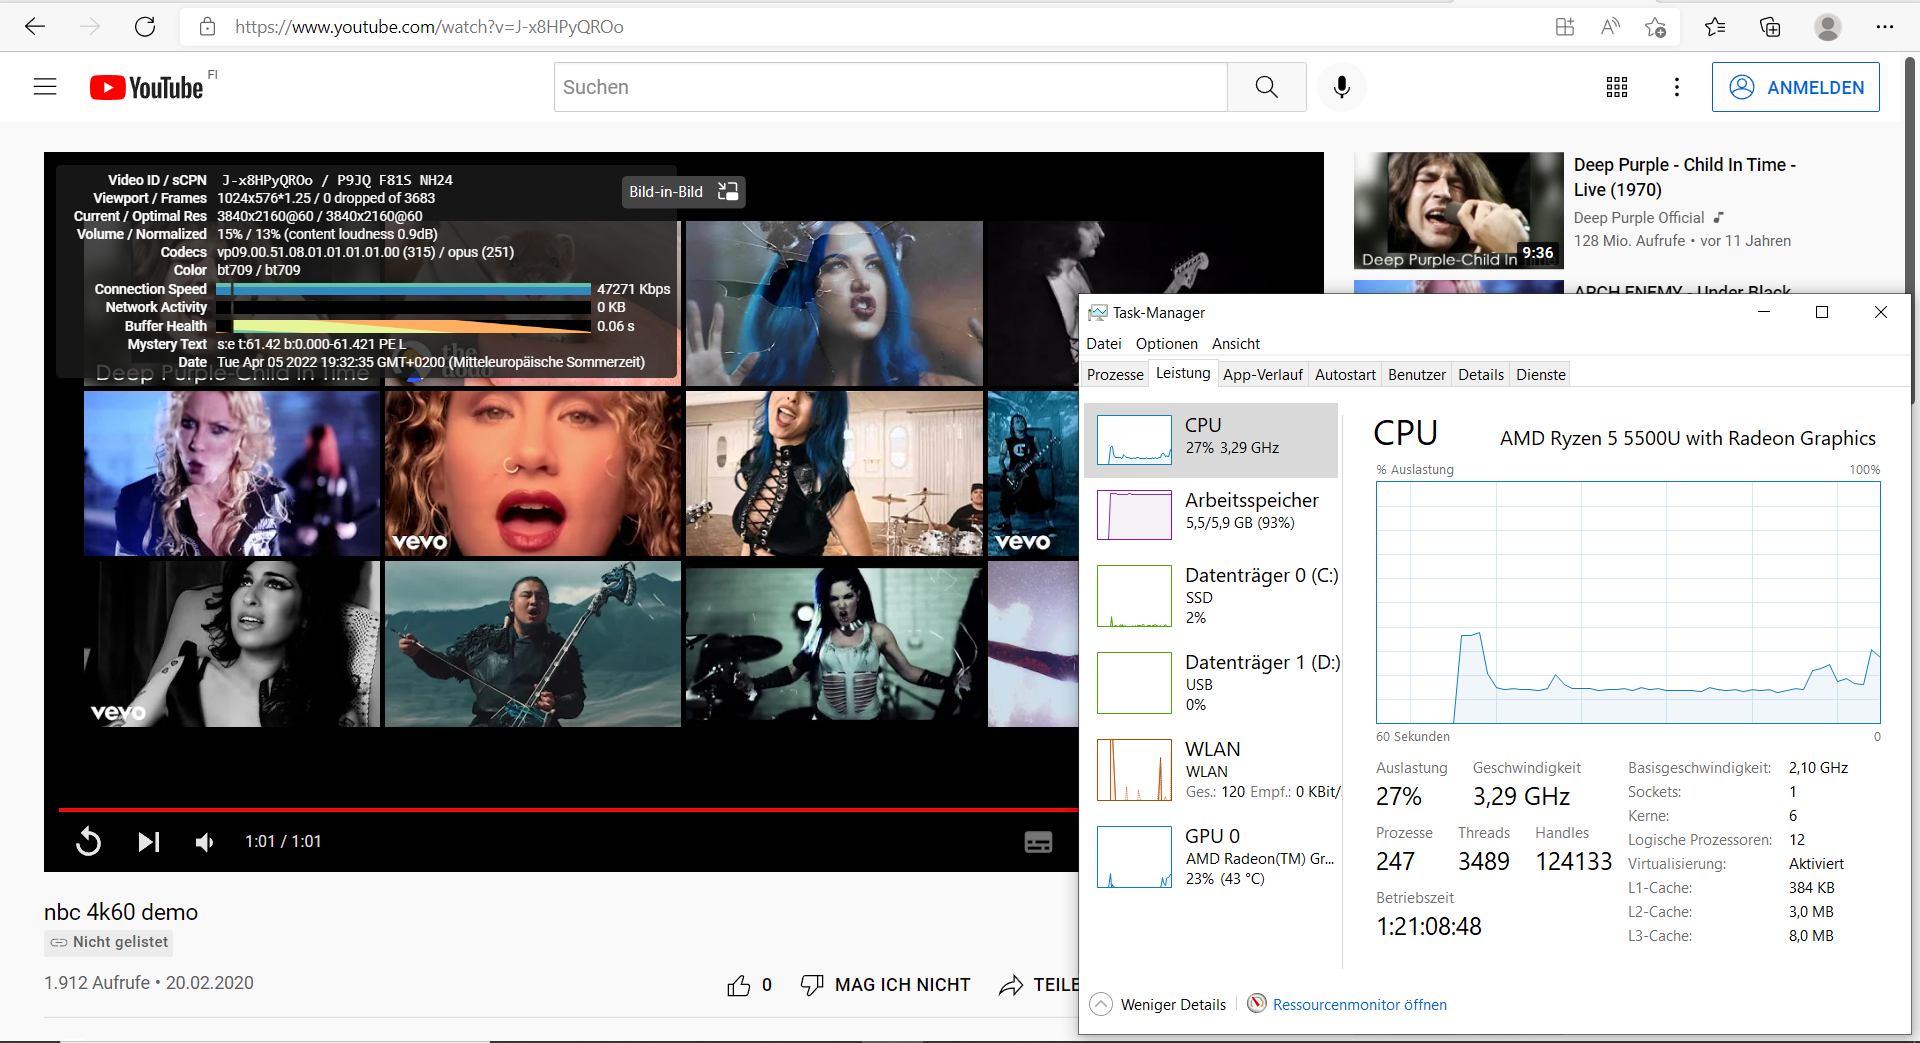1920x1043 pixels.
Task: Select Arbeitsspeicher performance item
Action: pyautogui.click(x=1211, y=515)
